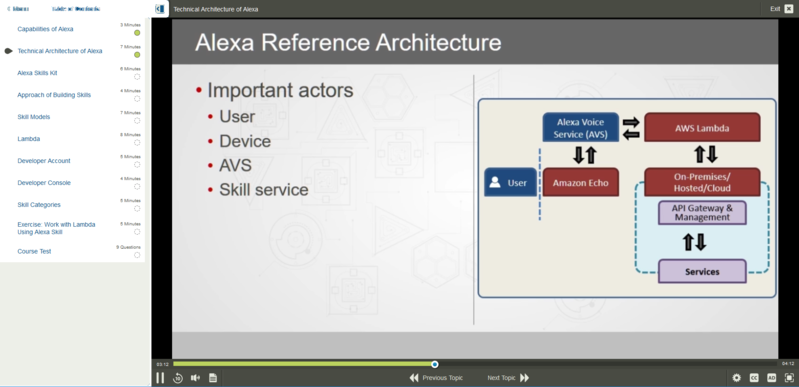The height and width of the screenshot is (387, 799).
Task: Go to the Next Topic
Action: (x=508, y=378)
